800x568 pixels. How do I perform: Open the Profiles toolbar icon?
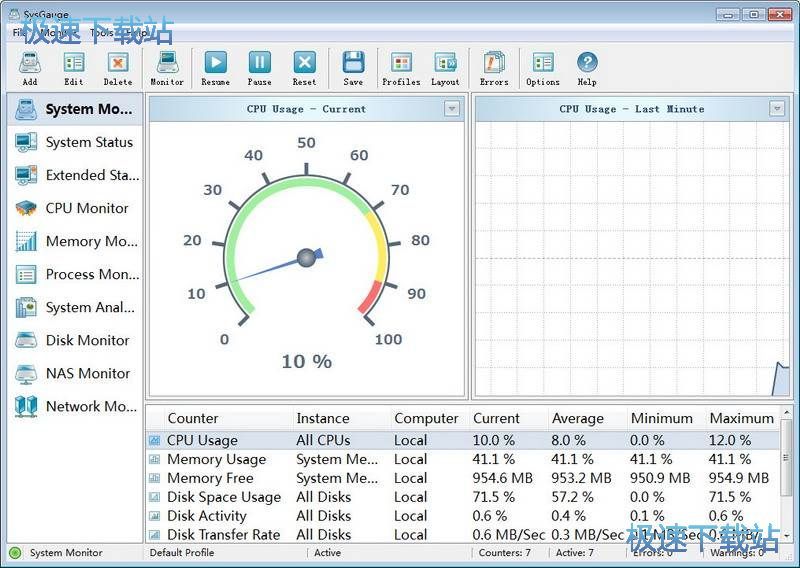tap(401, 64)
